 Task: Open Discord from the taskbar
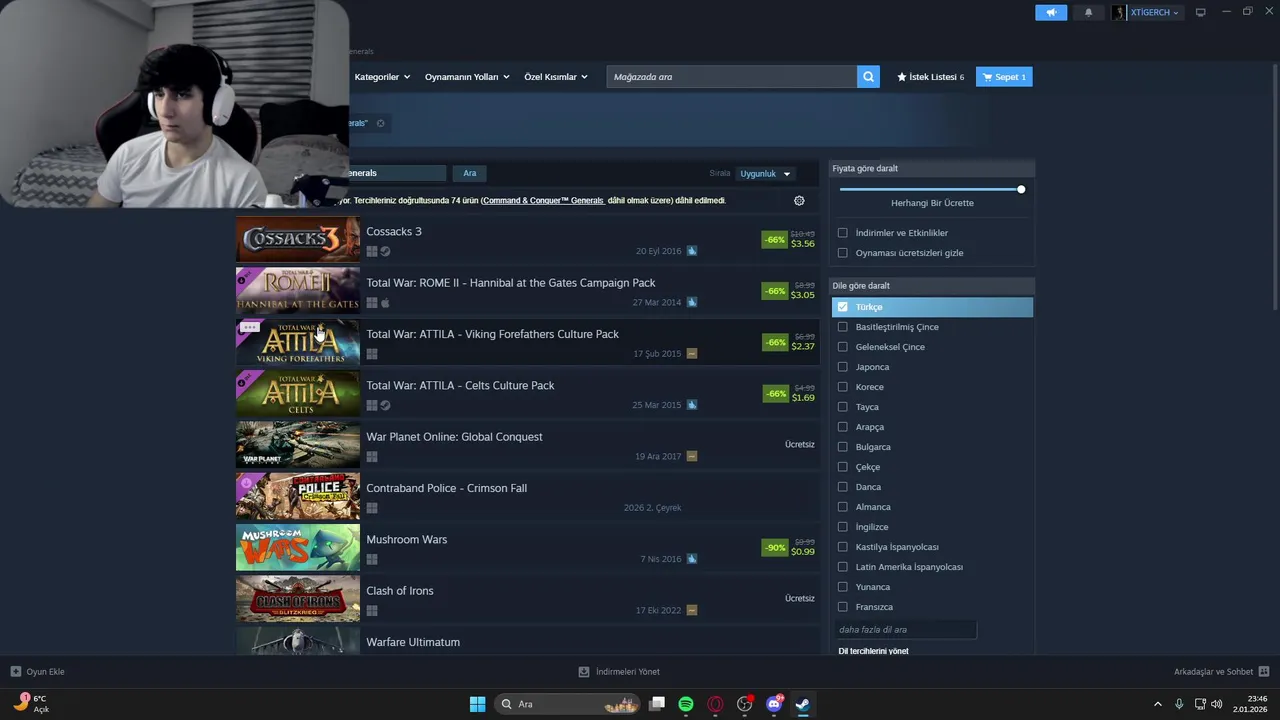click(774, 704)
